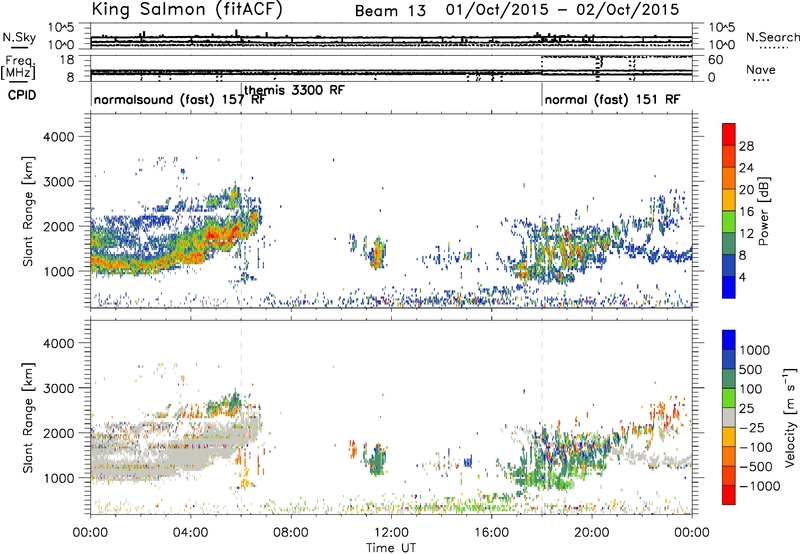Image resolution: width=800 pixels, height=554 pixels.
Task: Click the gray band of the velocity colorbar
Action: [729, 418]
